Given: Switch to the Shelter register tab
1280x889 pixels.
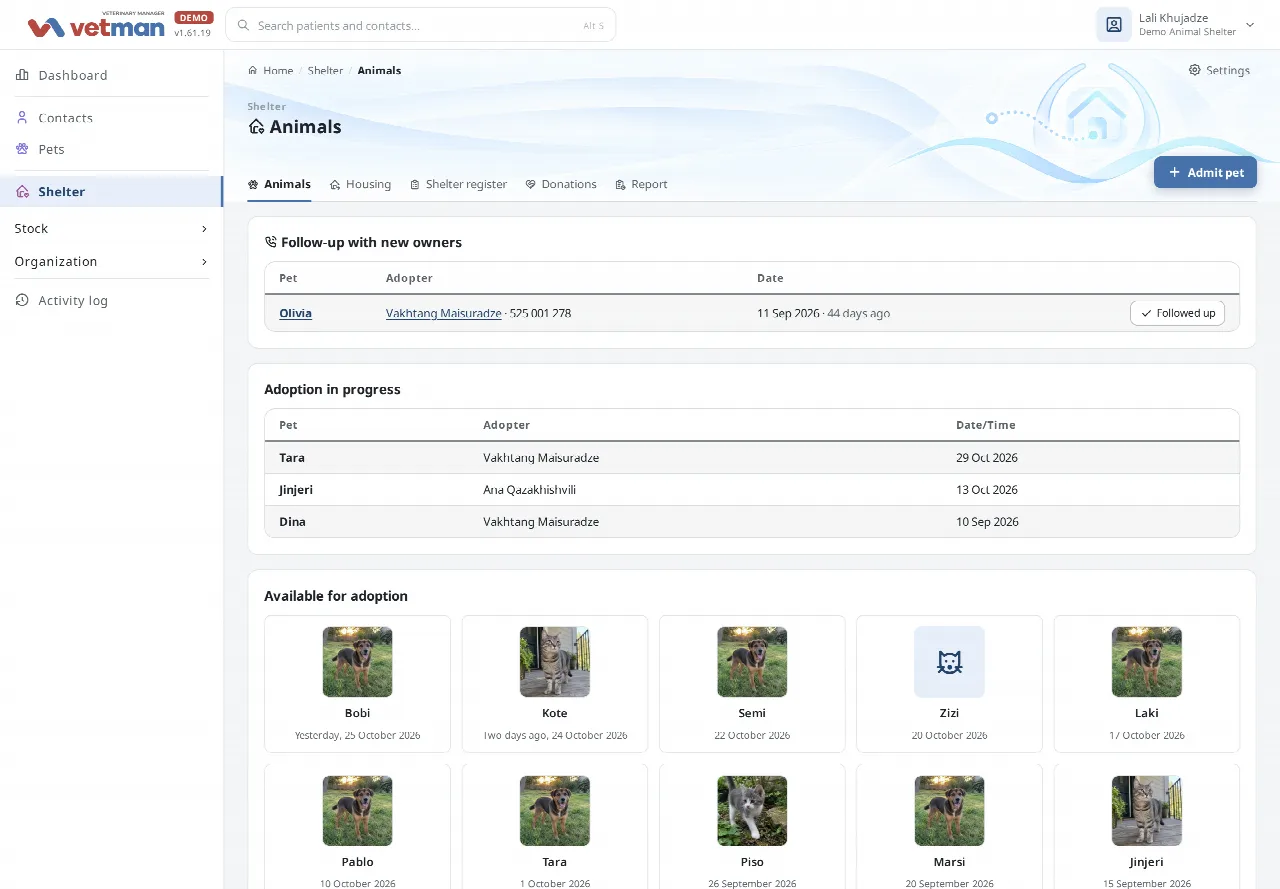Looking at the screenshot, I should click(458, 184).
